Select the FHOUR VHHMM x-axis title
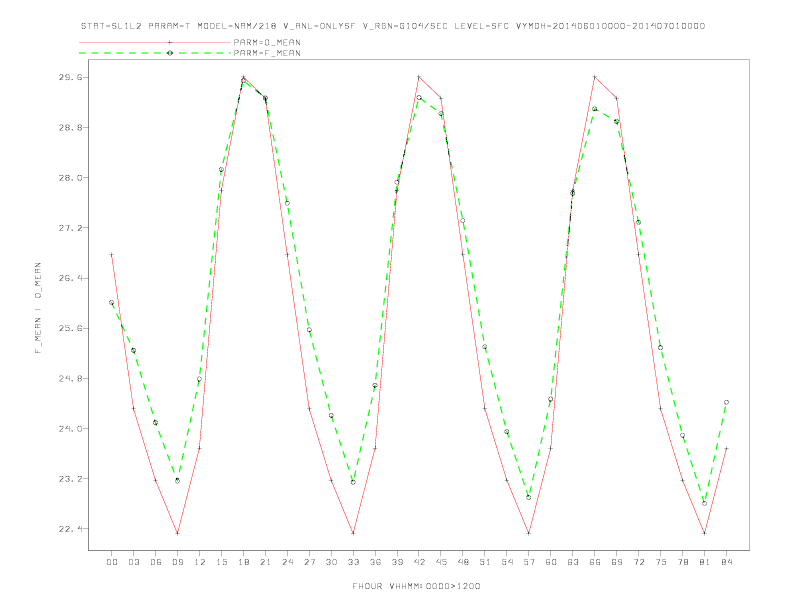 tap(416, 586)
